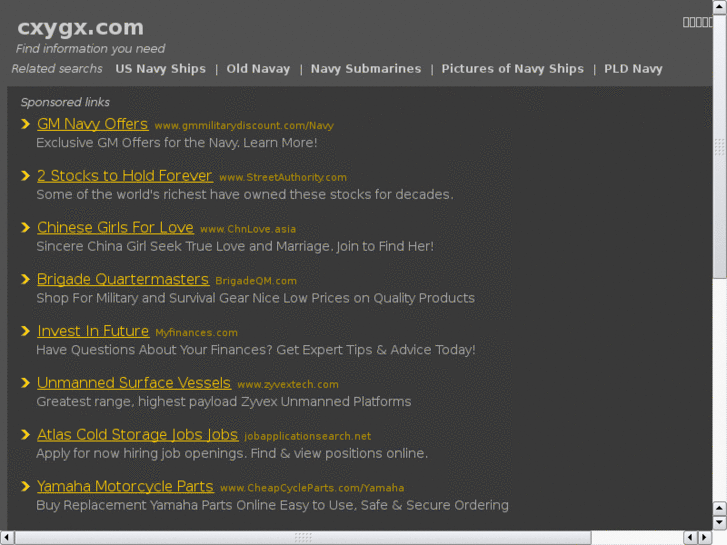This screenshot has height=545, width=727.
Task: Follow the Unmanned Surface Vessels link
Action: click(134, 383)
